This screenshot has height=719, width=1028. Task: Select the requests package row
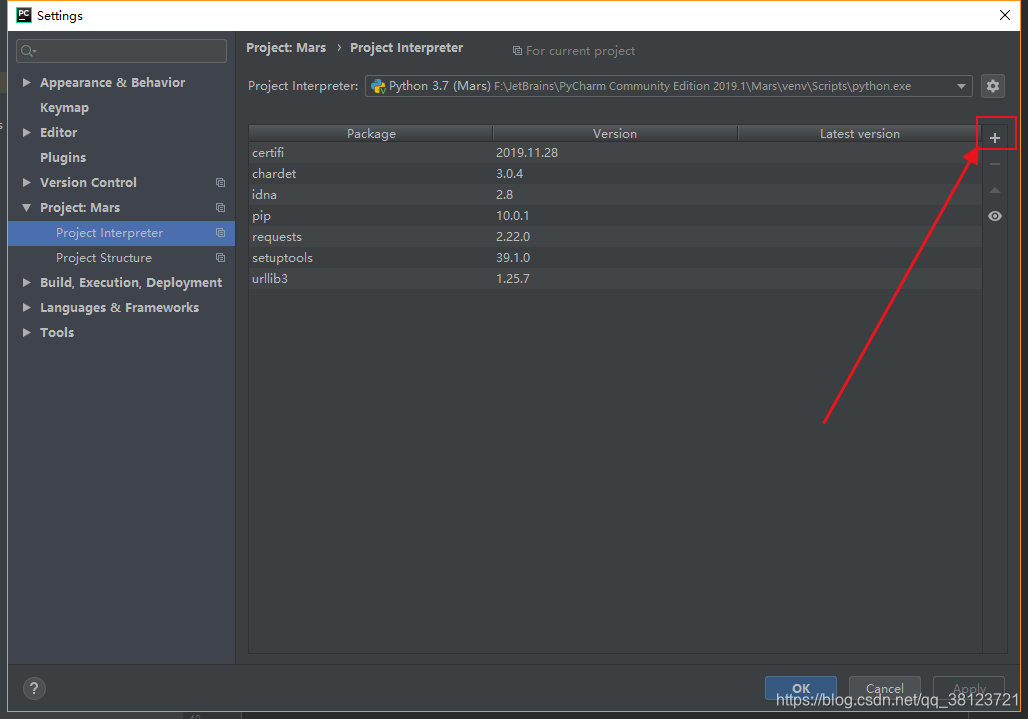615,237
